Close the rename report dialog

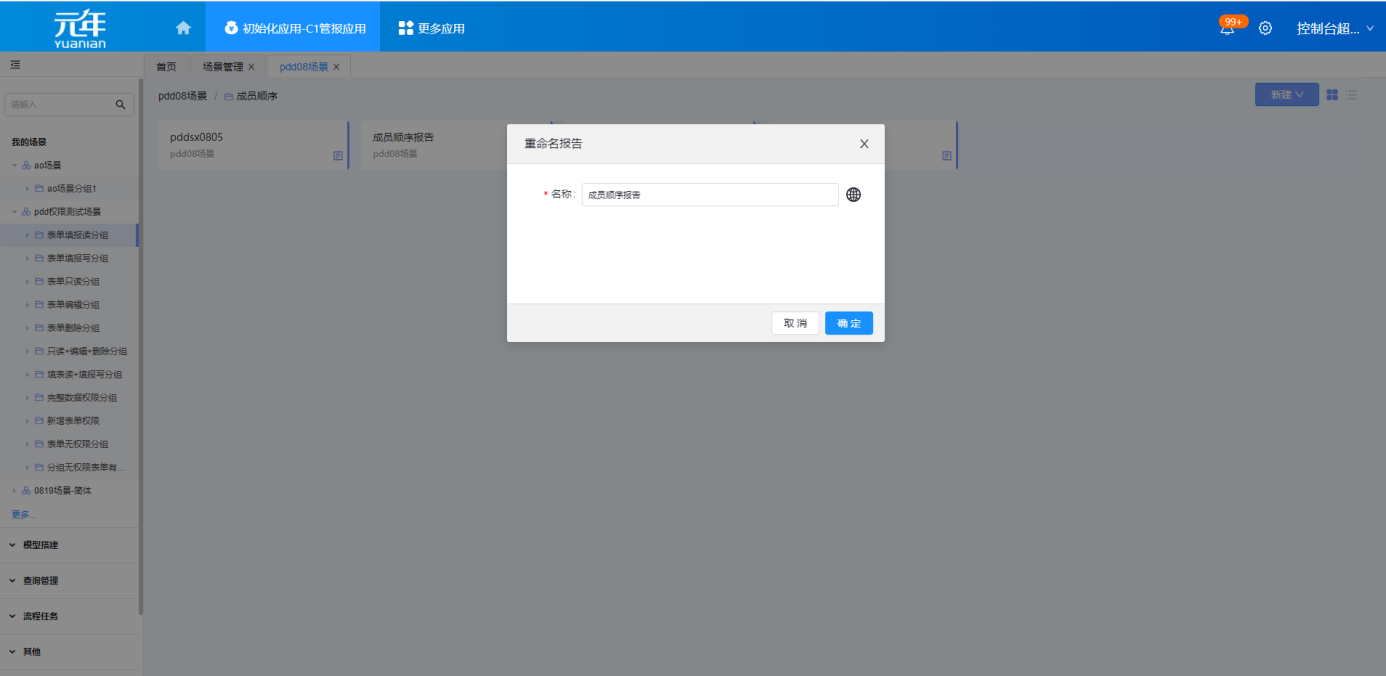(x=864, y=144)
